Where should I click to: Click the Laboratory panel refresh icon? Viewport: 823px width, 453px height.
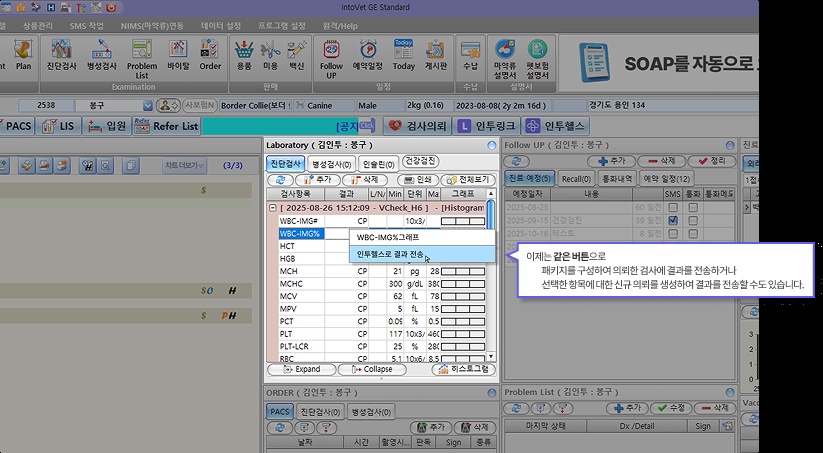(x=281, y=178)
